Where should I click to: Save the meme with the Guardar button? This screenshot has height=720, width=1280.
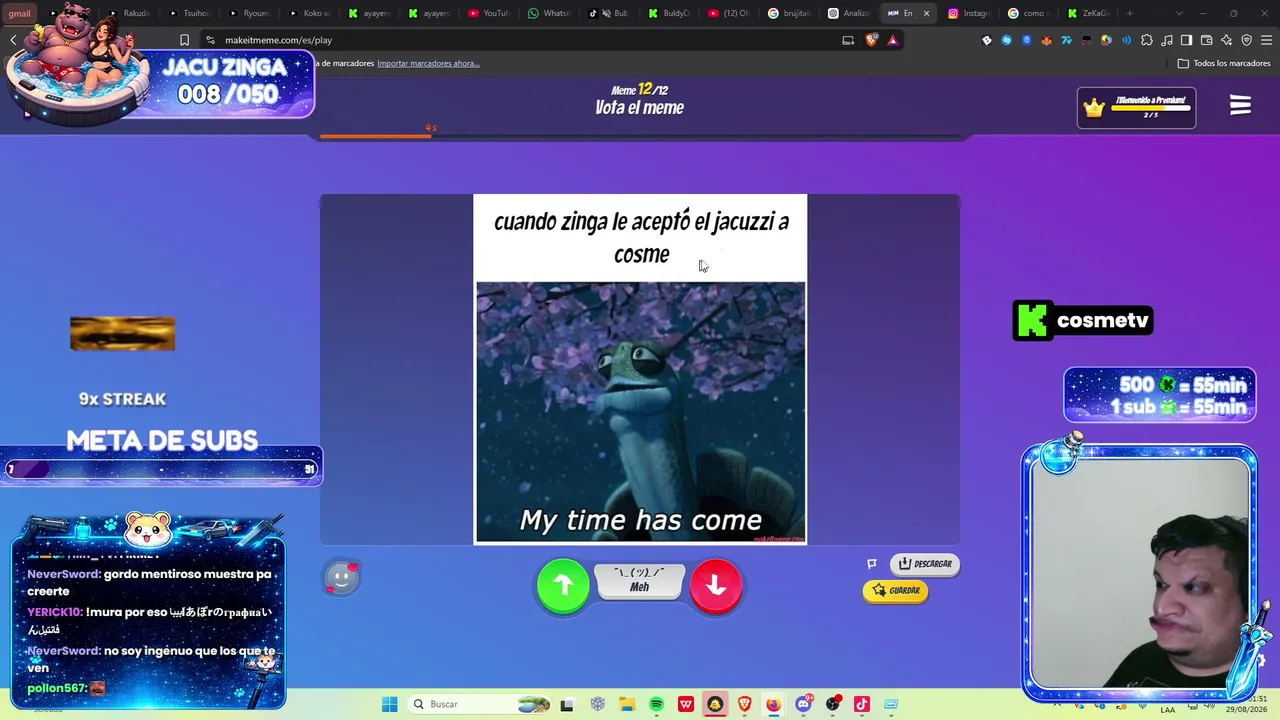coord(895,591)
